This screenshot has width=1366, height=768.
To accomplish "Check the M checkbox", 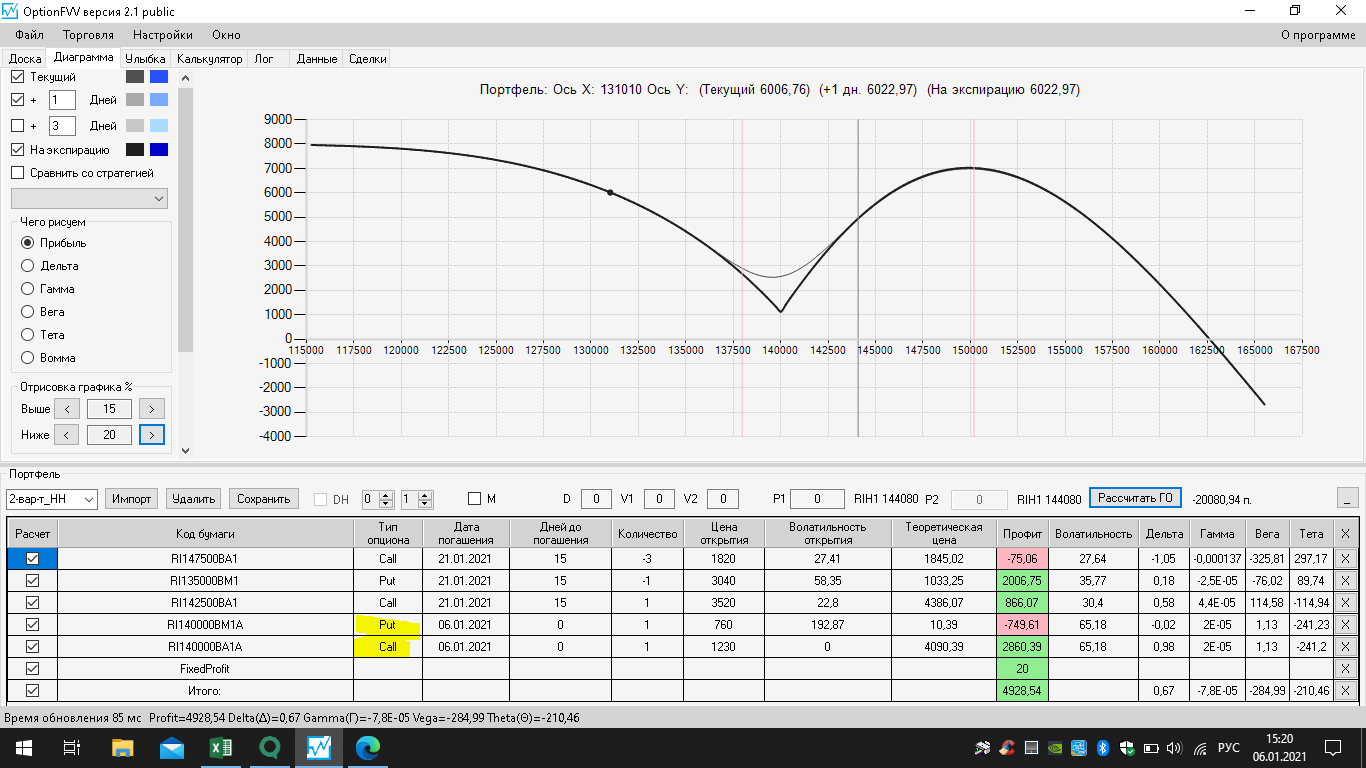I will [x=475, y=499].
